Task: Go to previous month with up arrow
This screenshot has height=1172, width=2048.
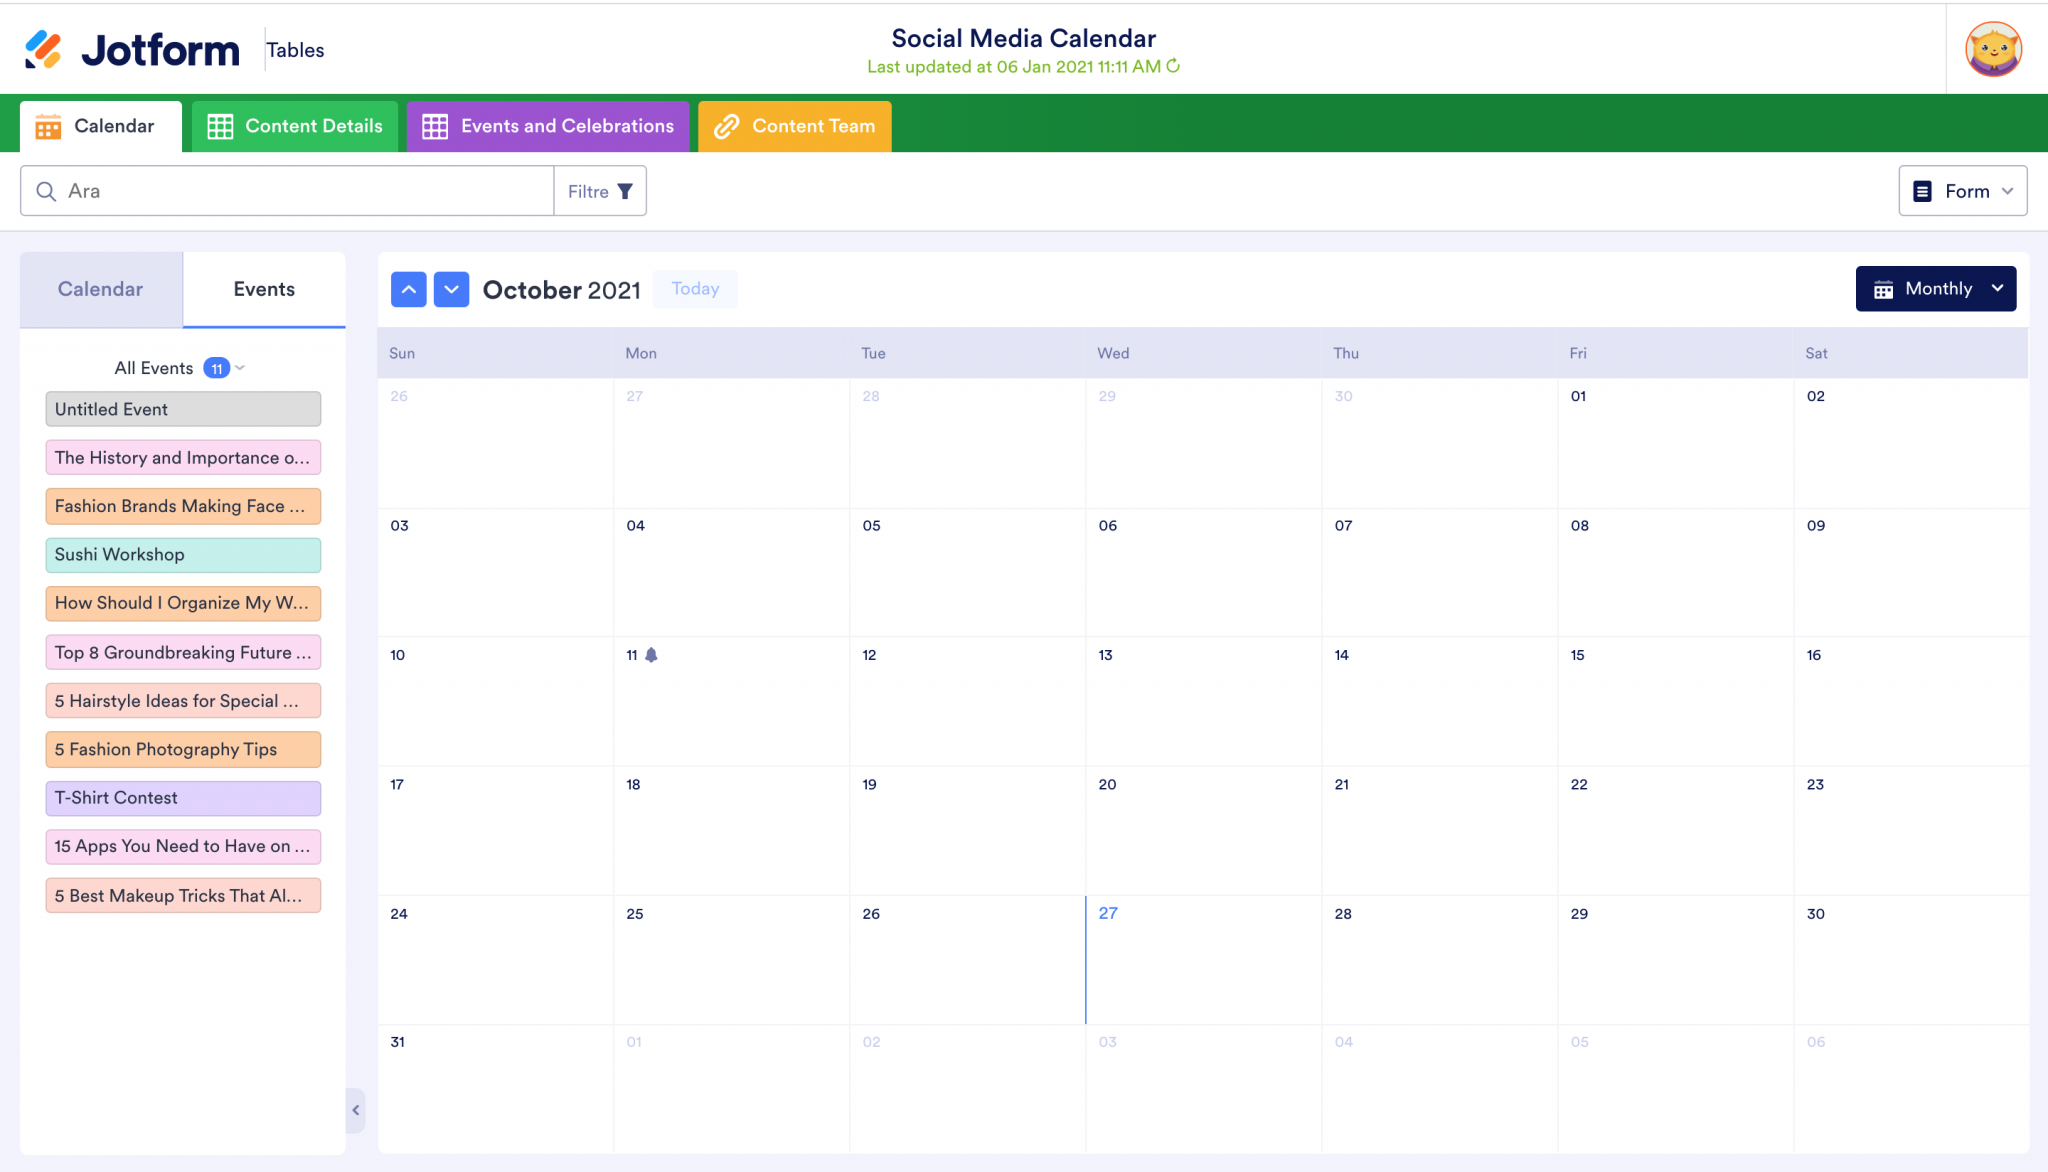Action: (408, 289)
